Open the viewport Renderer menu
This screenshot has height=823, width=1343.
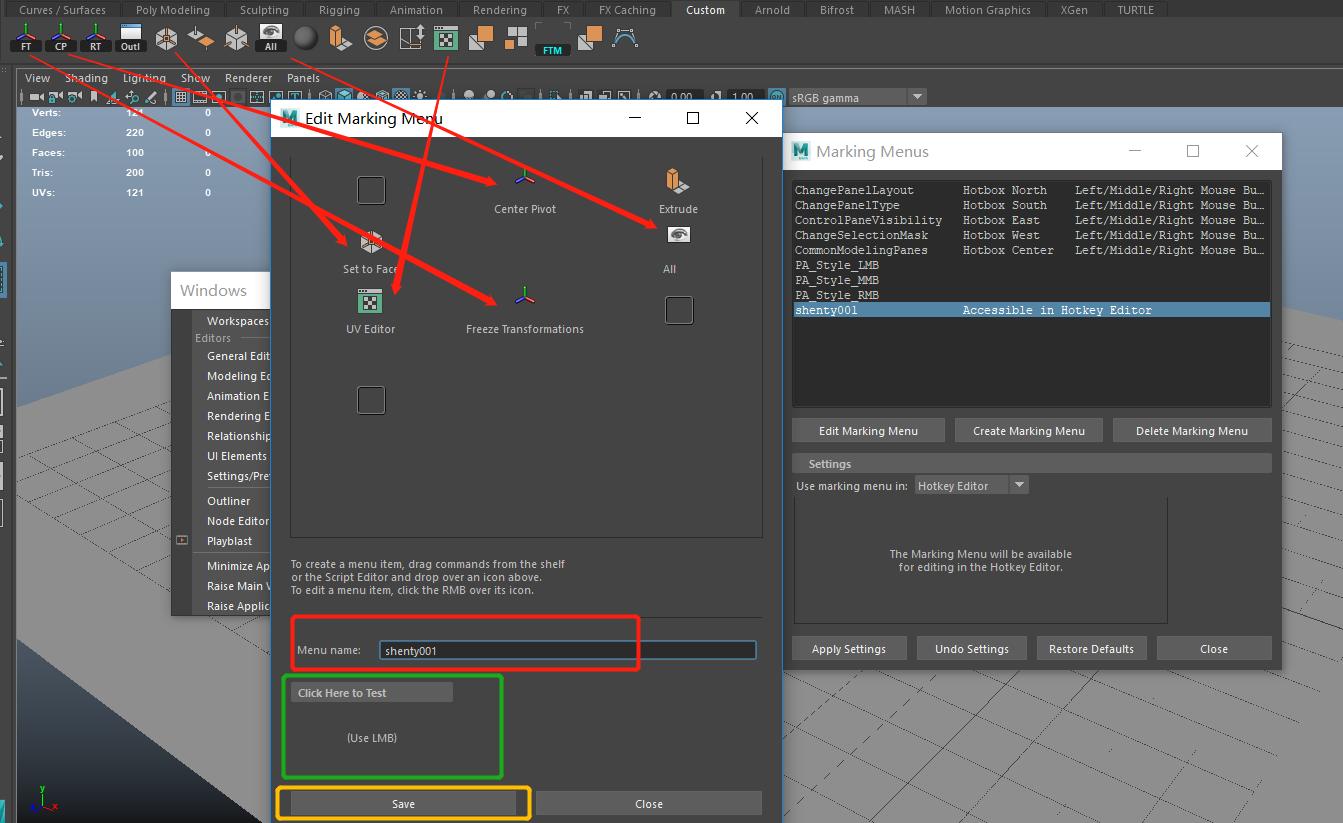(x=248, y=78)
